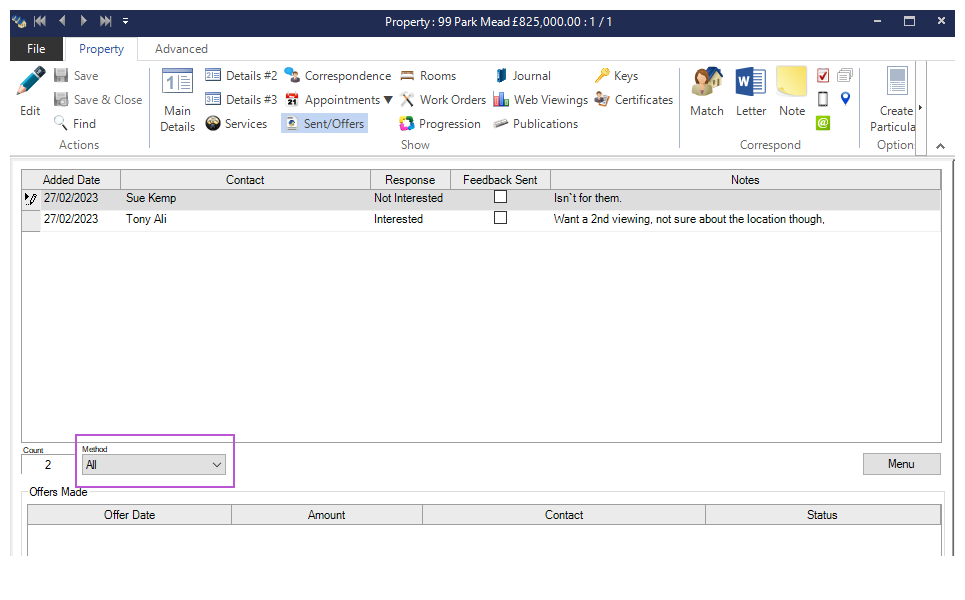Open the File menu
This screenshot has width=965, height=600.
[36, 49]
